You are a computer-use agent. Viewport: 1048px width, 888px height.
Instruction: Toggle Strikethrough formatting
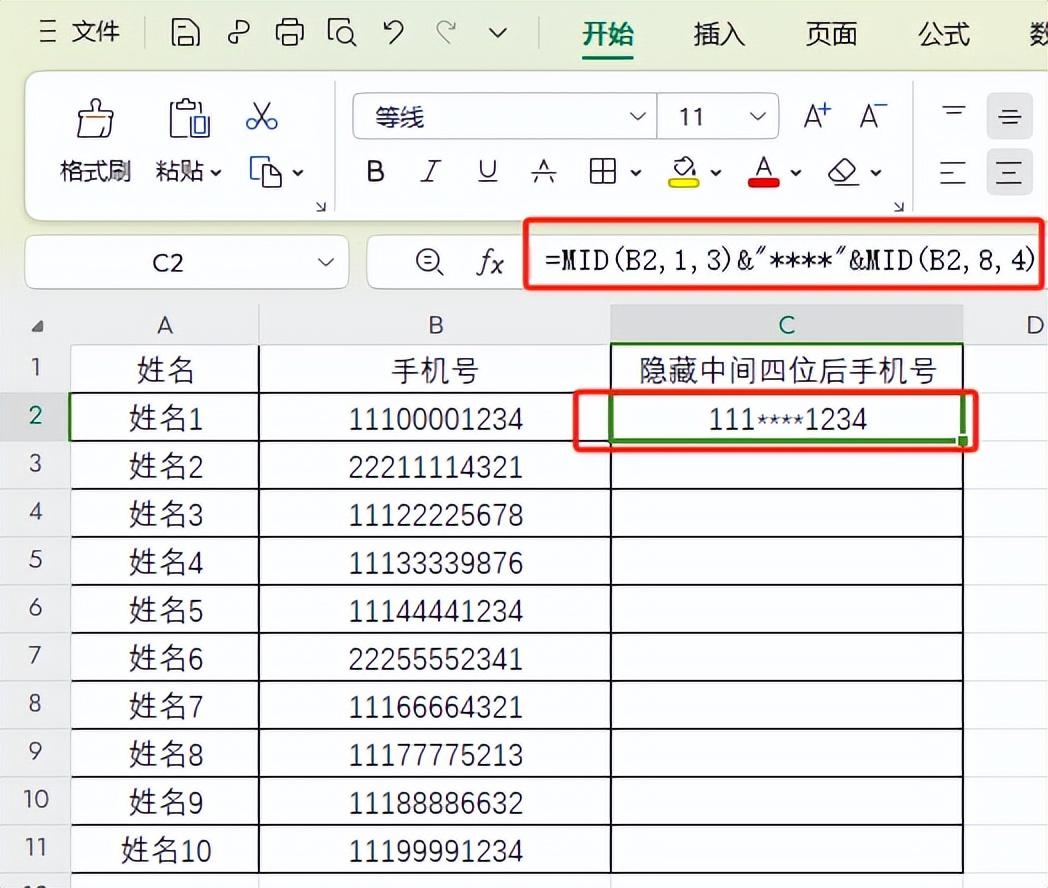pos(543,172)
